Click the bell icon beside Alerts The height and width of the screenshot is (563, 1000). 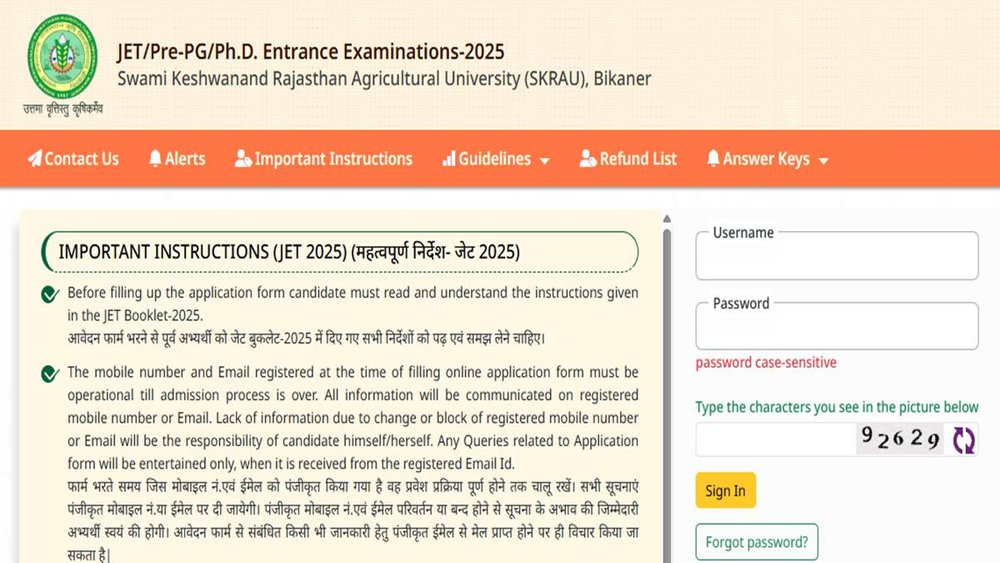tap(155, 158)
